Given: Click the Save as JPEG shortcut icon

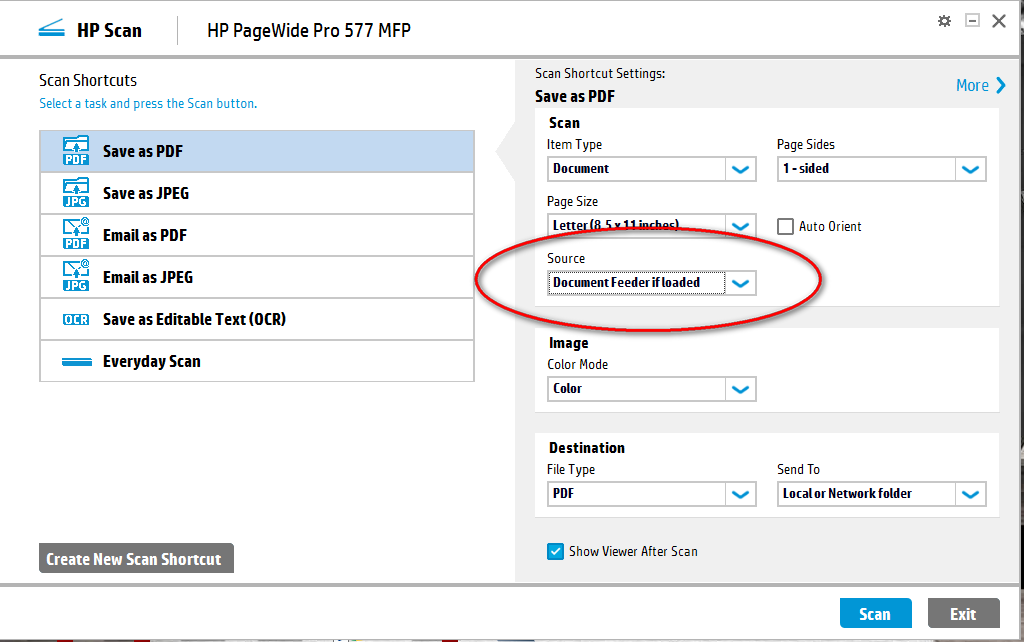Looking at the screenshot, I should (x=75, y=192).
